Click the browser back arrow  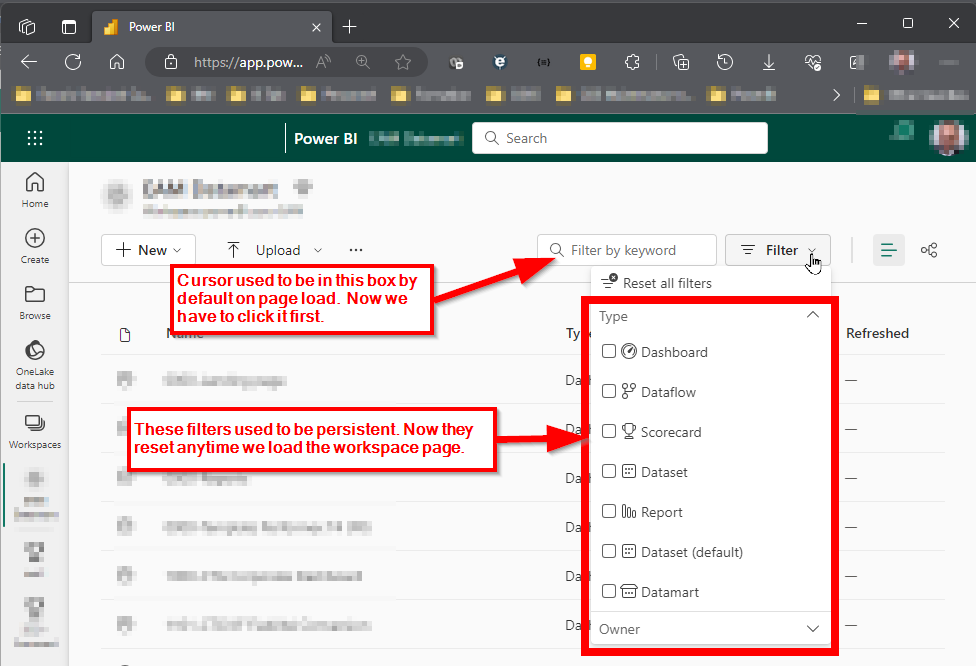point(29,62)
